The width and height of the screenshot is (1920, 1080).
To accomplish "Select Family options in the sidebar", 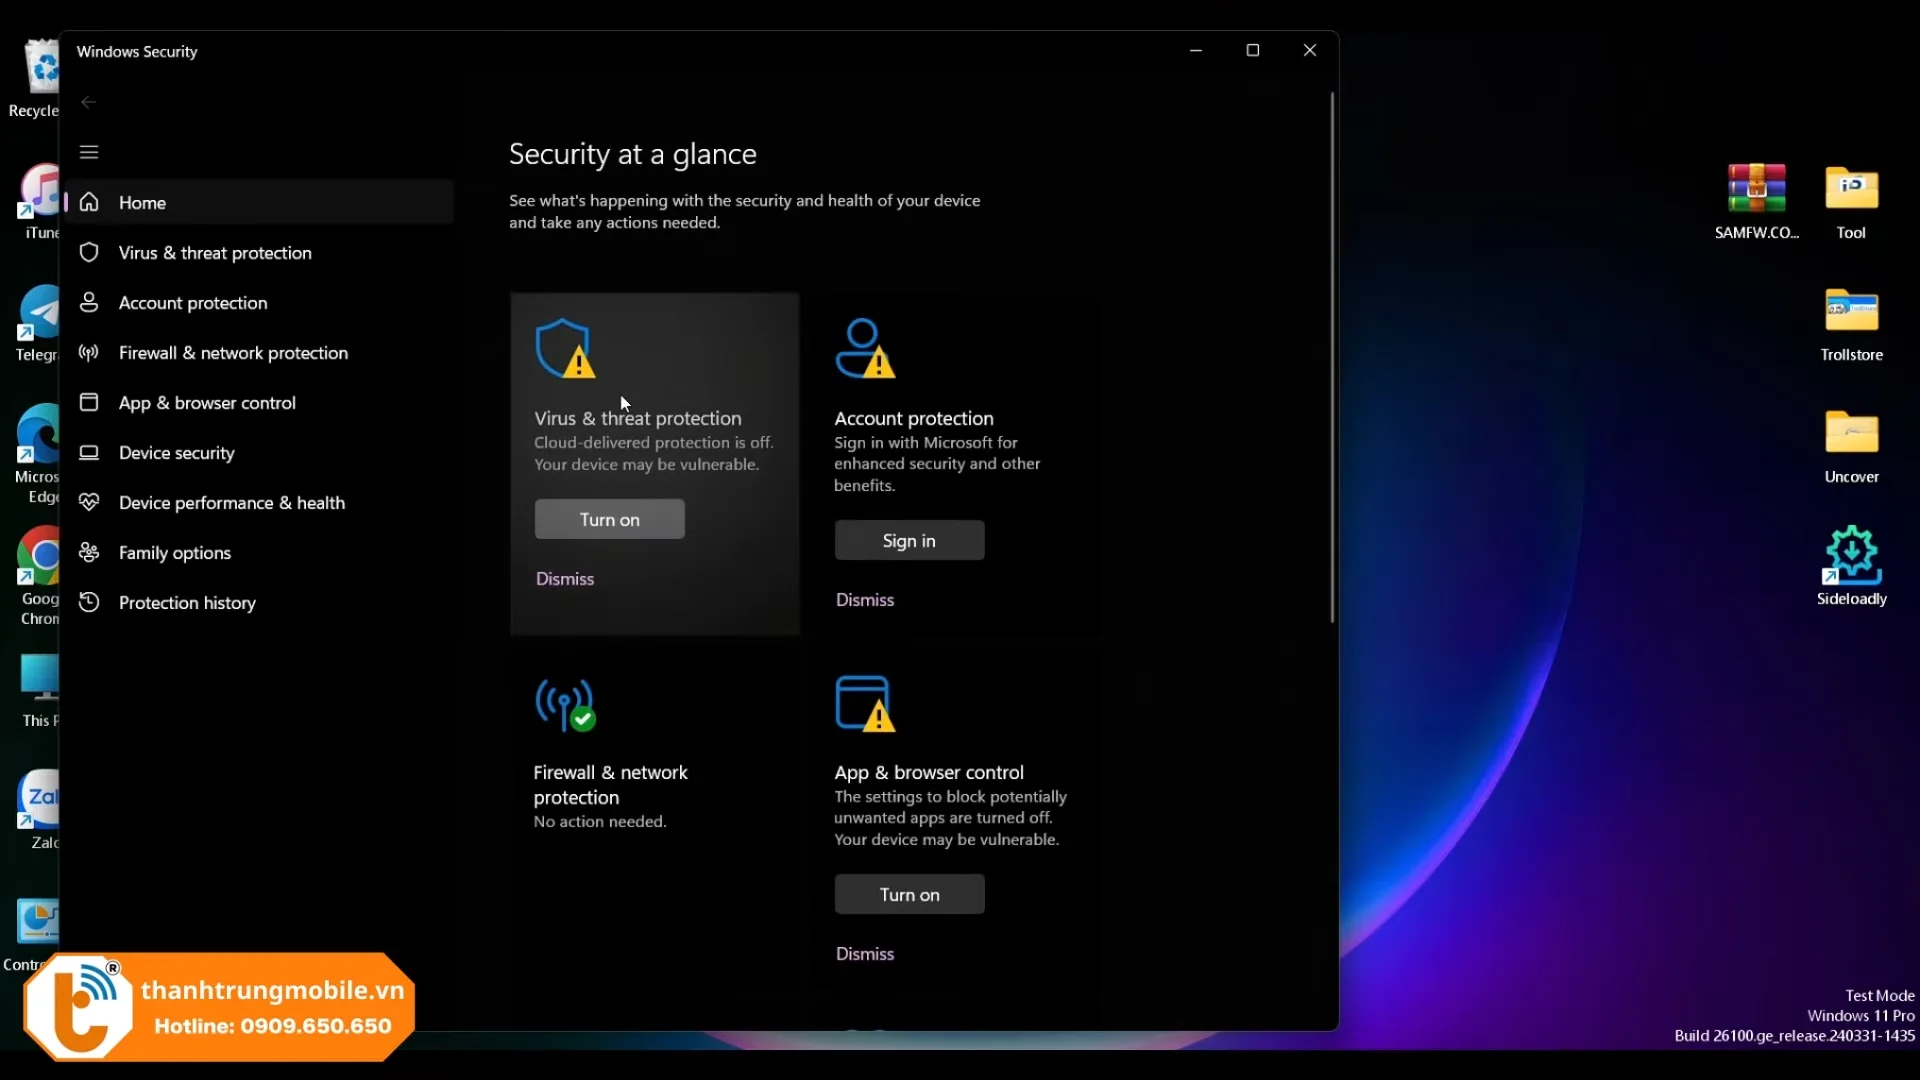I will (174, 553).
